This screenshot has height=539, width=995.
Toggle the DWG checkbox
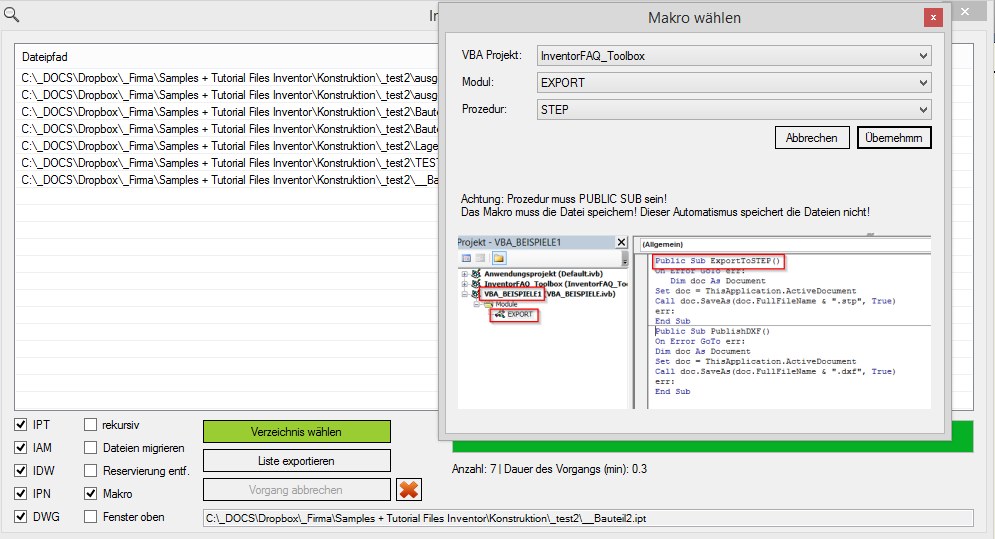(x=21, y=516)
